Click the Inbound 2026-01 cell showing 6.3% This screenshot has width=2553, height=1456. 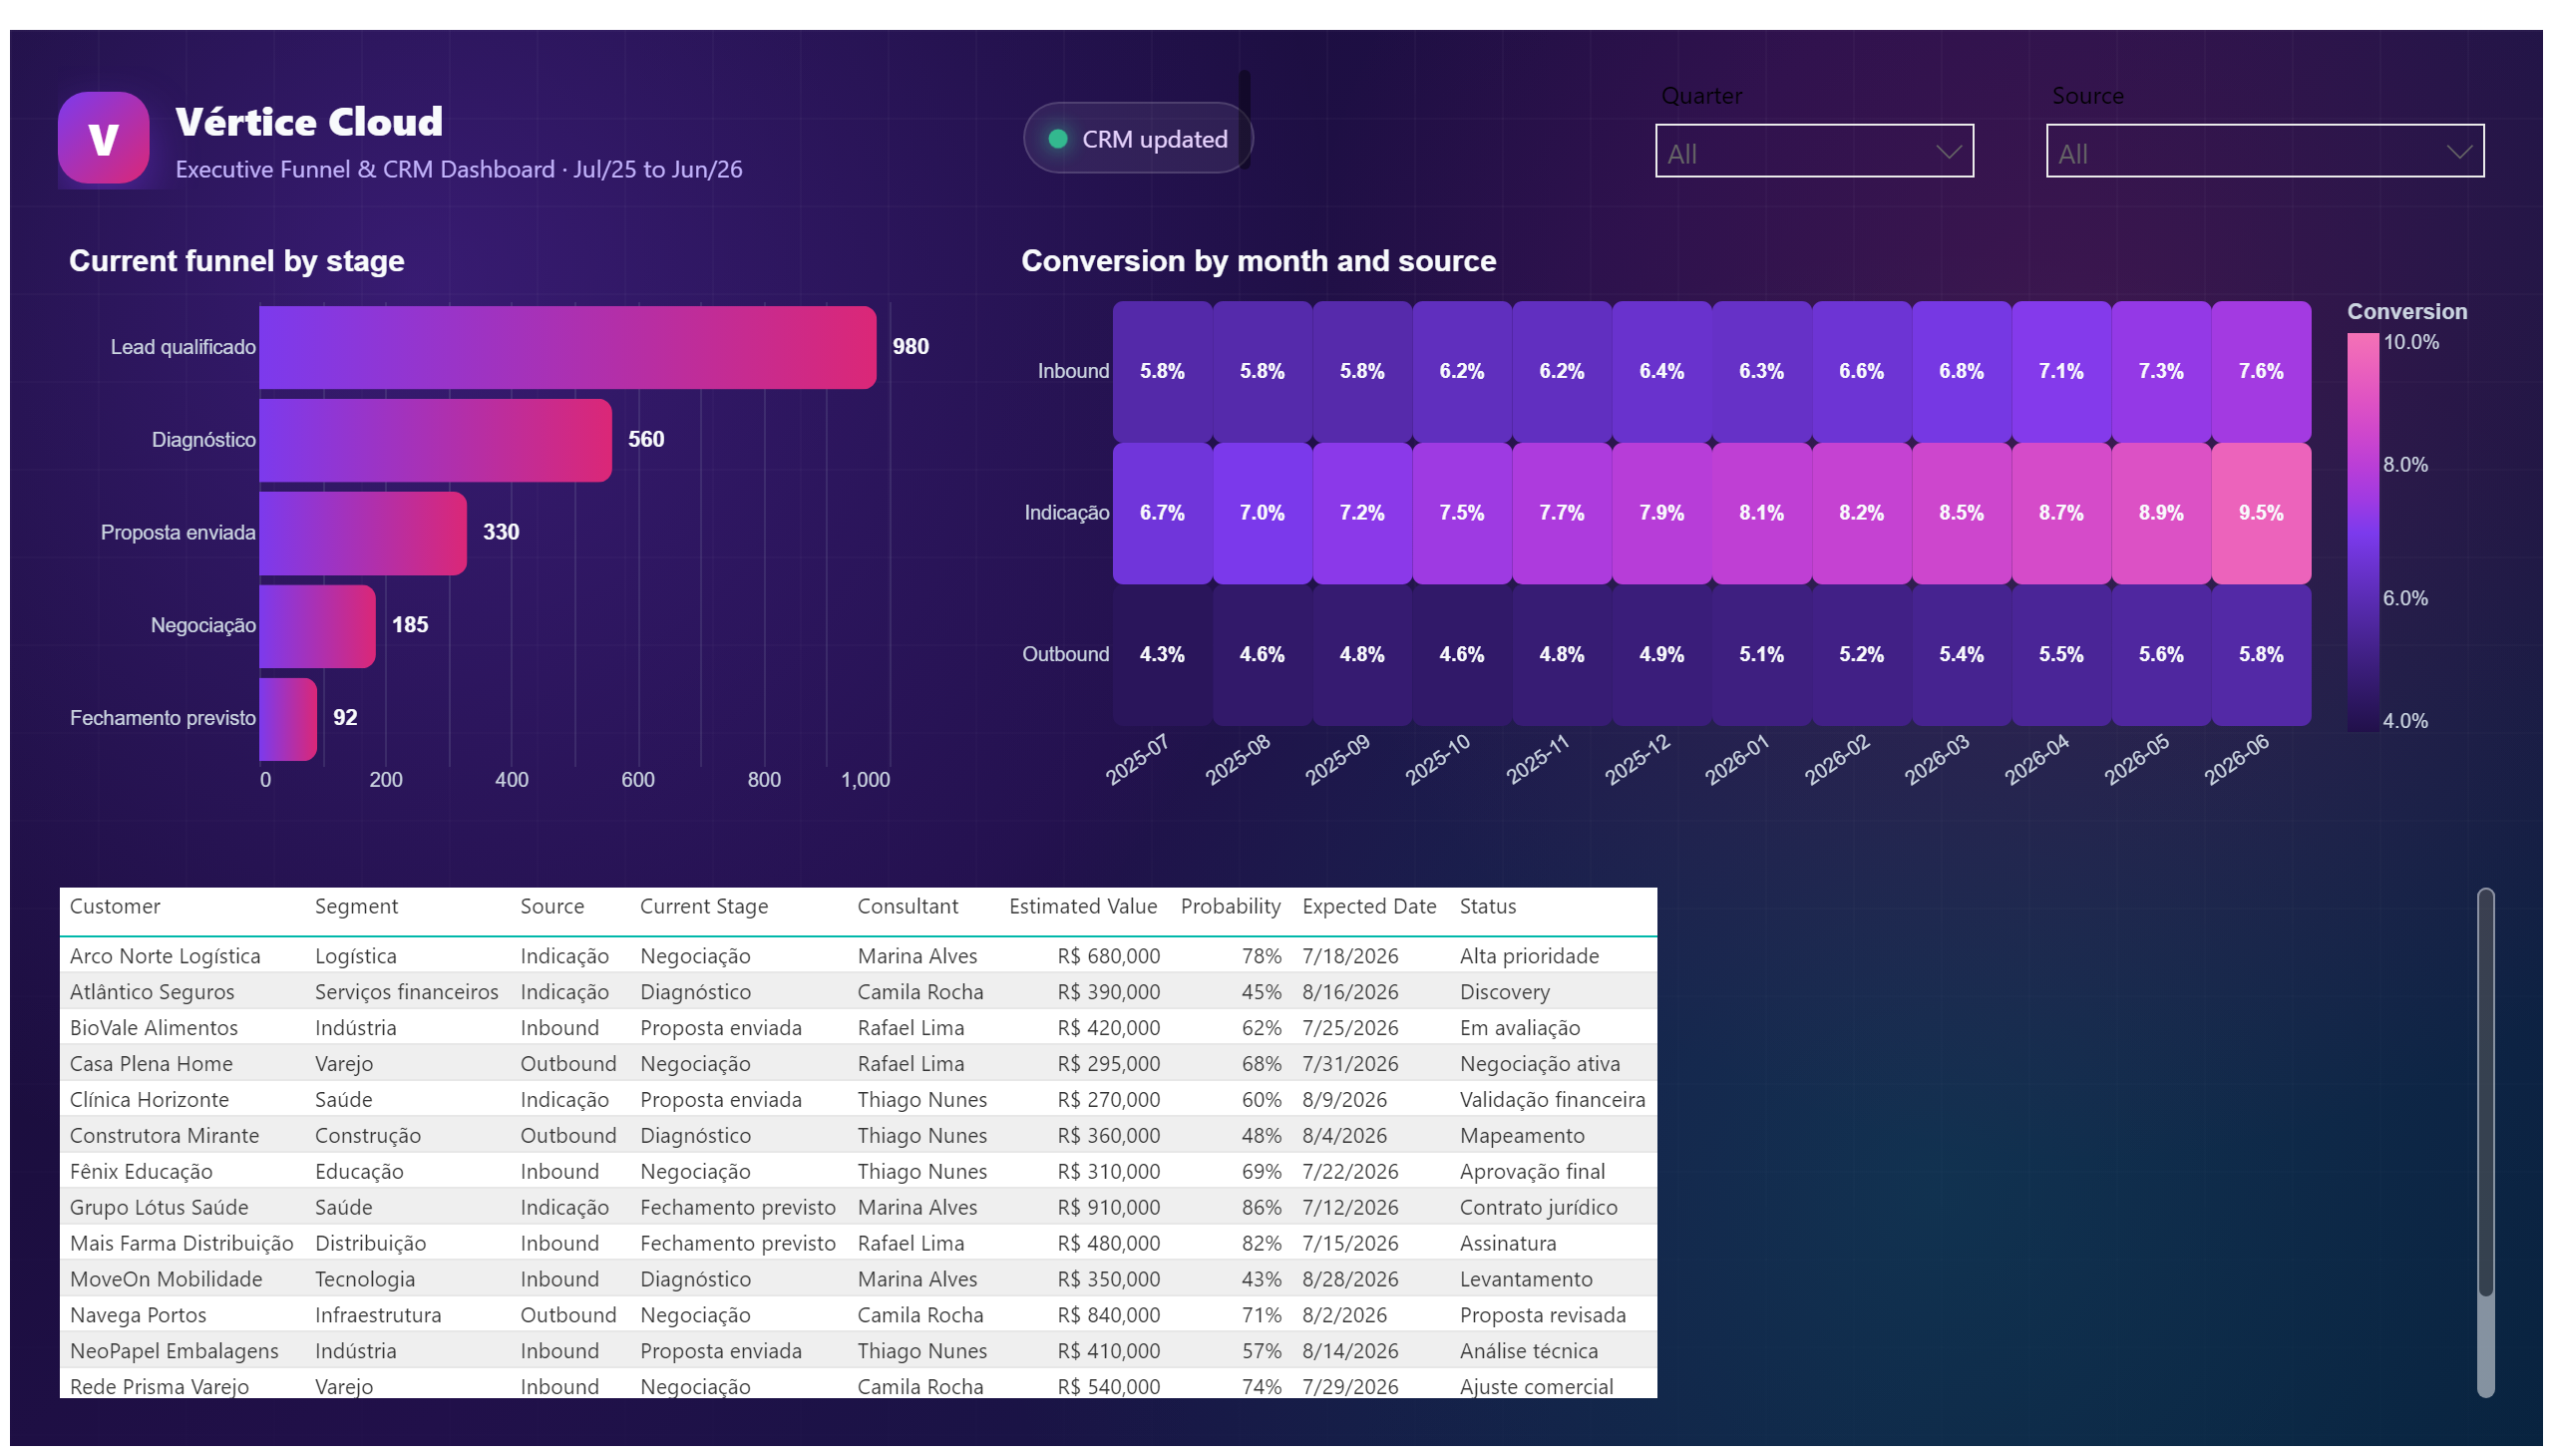point(1761,371)
